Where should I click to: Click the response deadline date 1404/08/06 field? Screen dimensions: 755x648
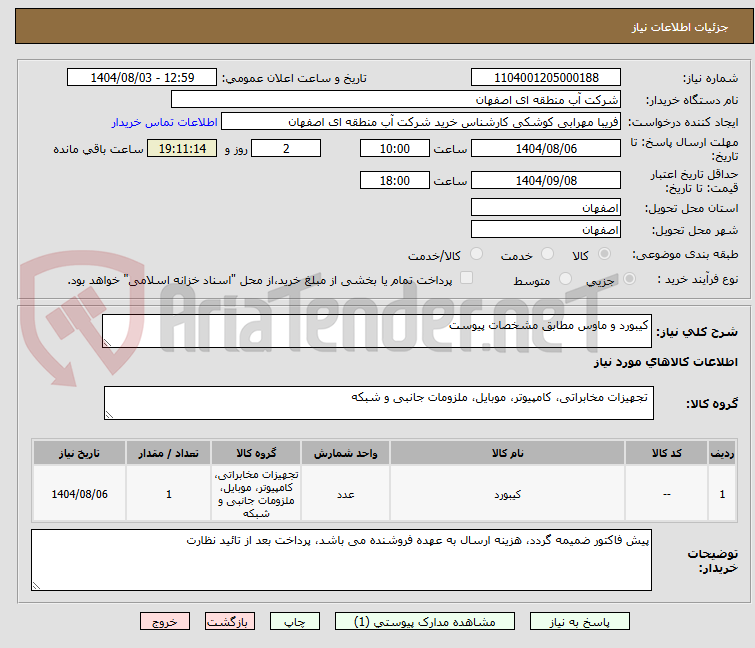coord(546,148)
